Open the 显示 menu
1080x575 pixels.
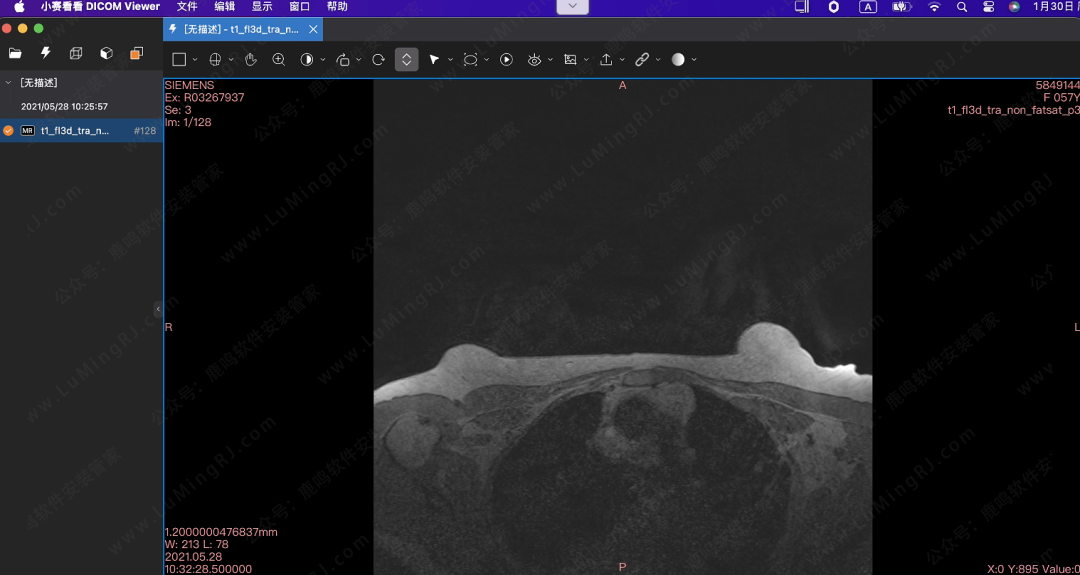point(262,7)
